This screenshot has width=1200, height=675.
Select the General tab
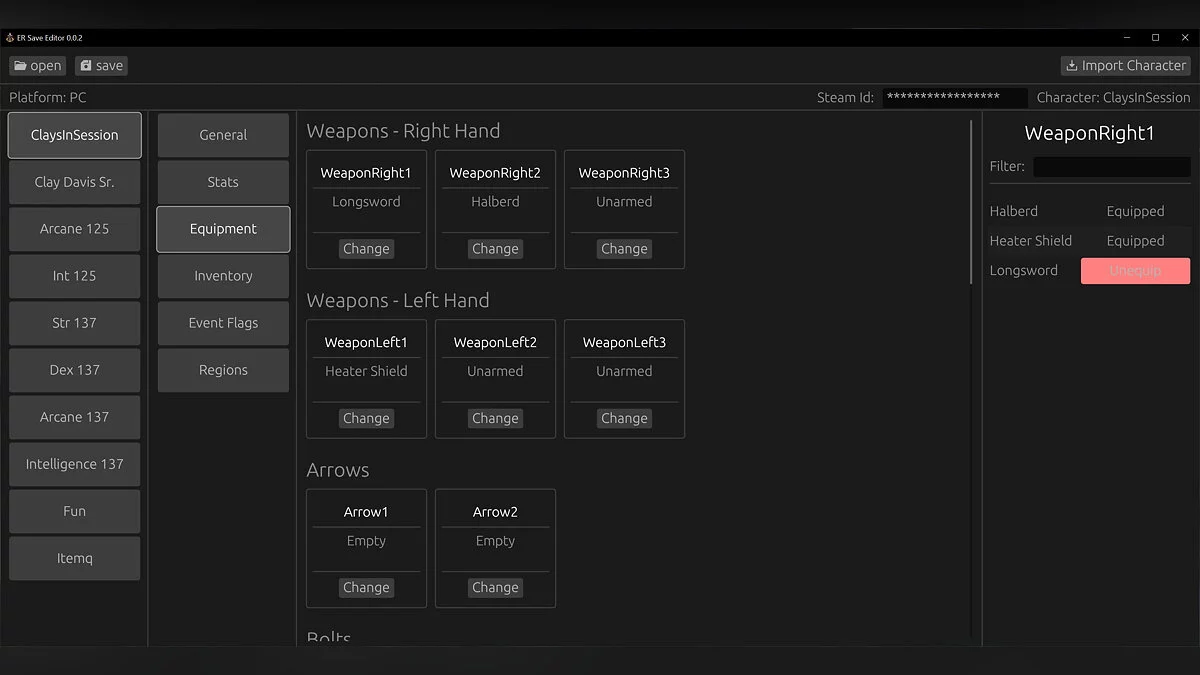(222, 134)
